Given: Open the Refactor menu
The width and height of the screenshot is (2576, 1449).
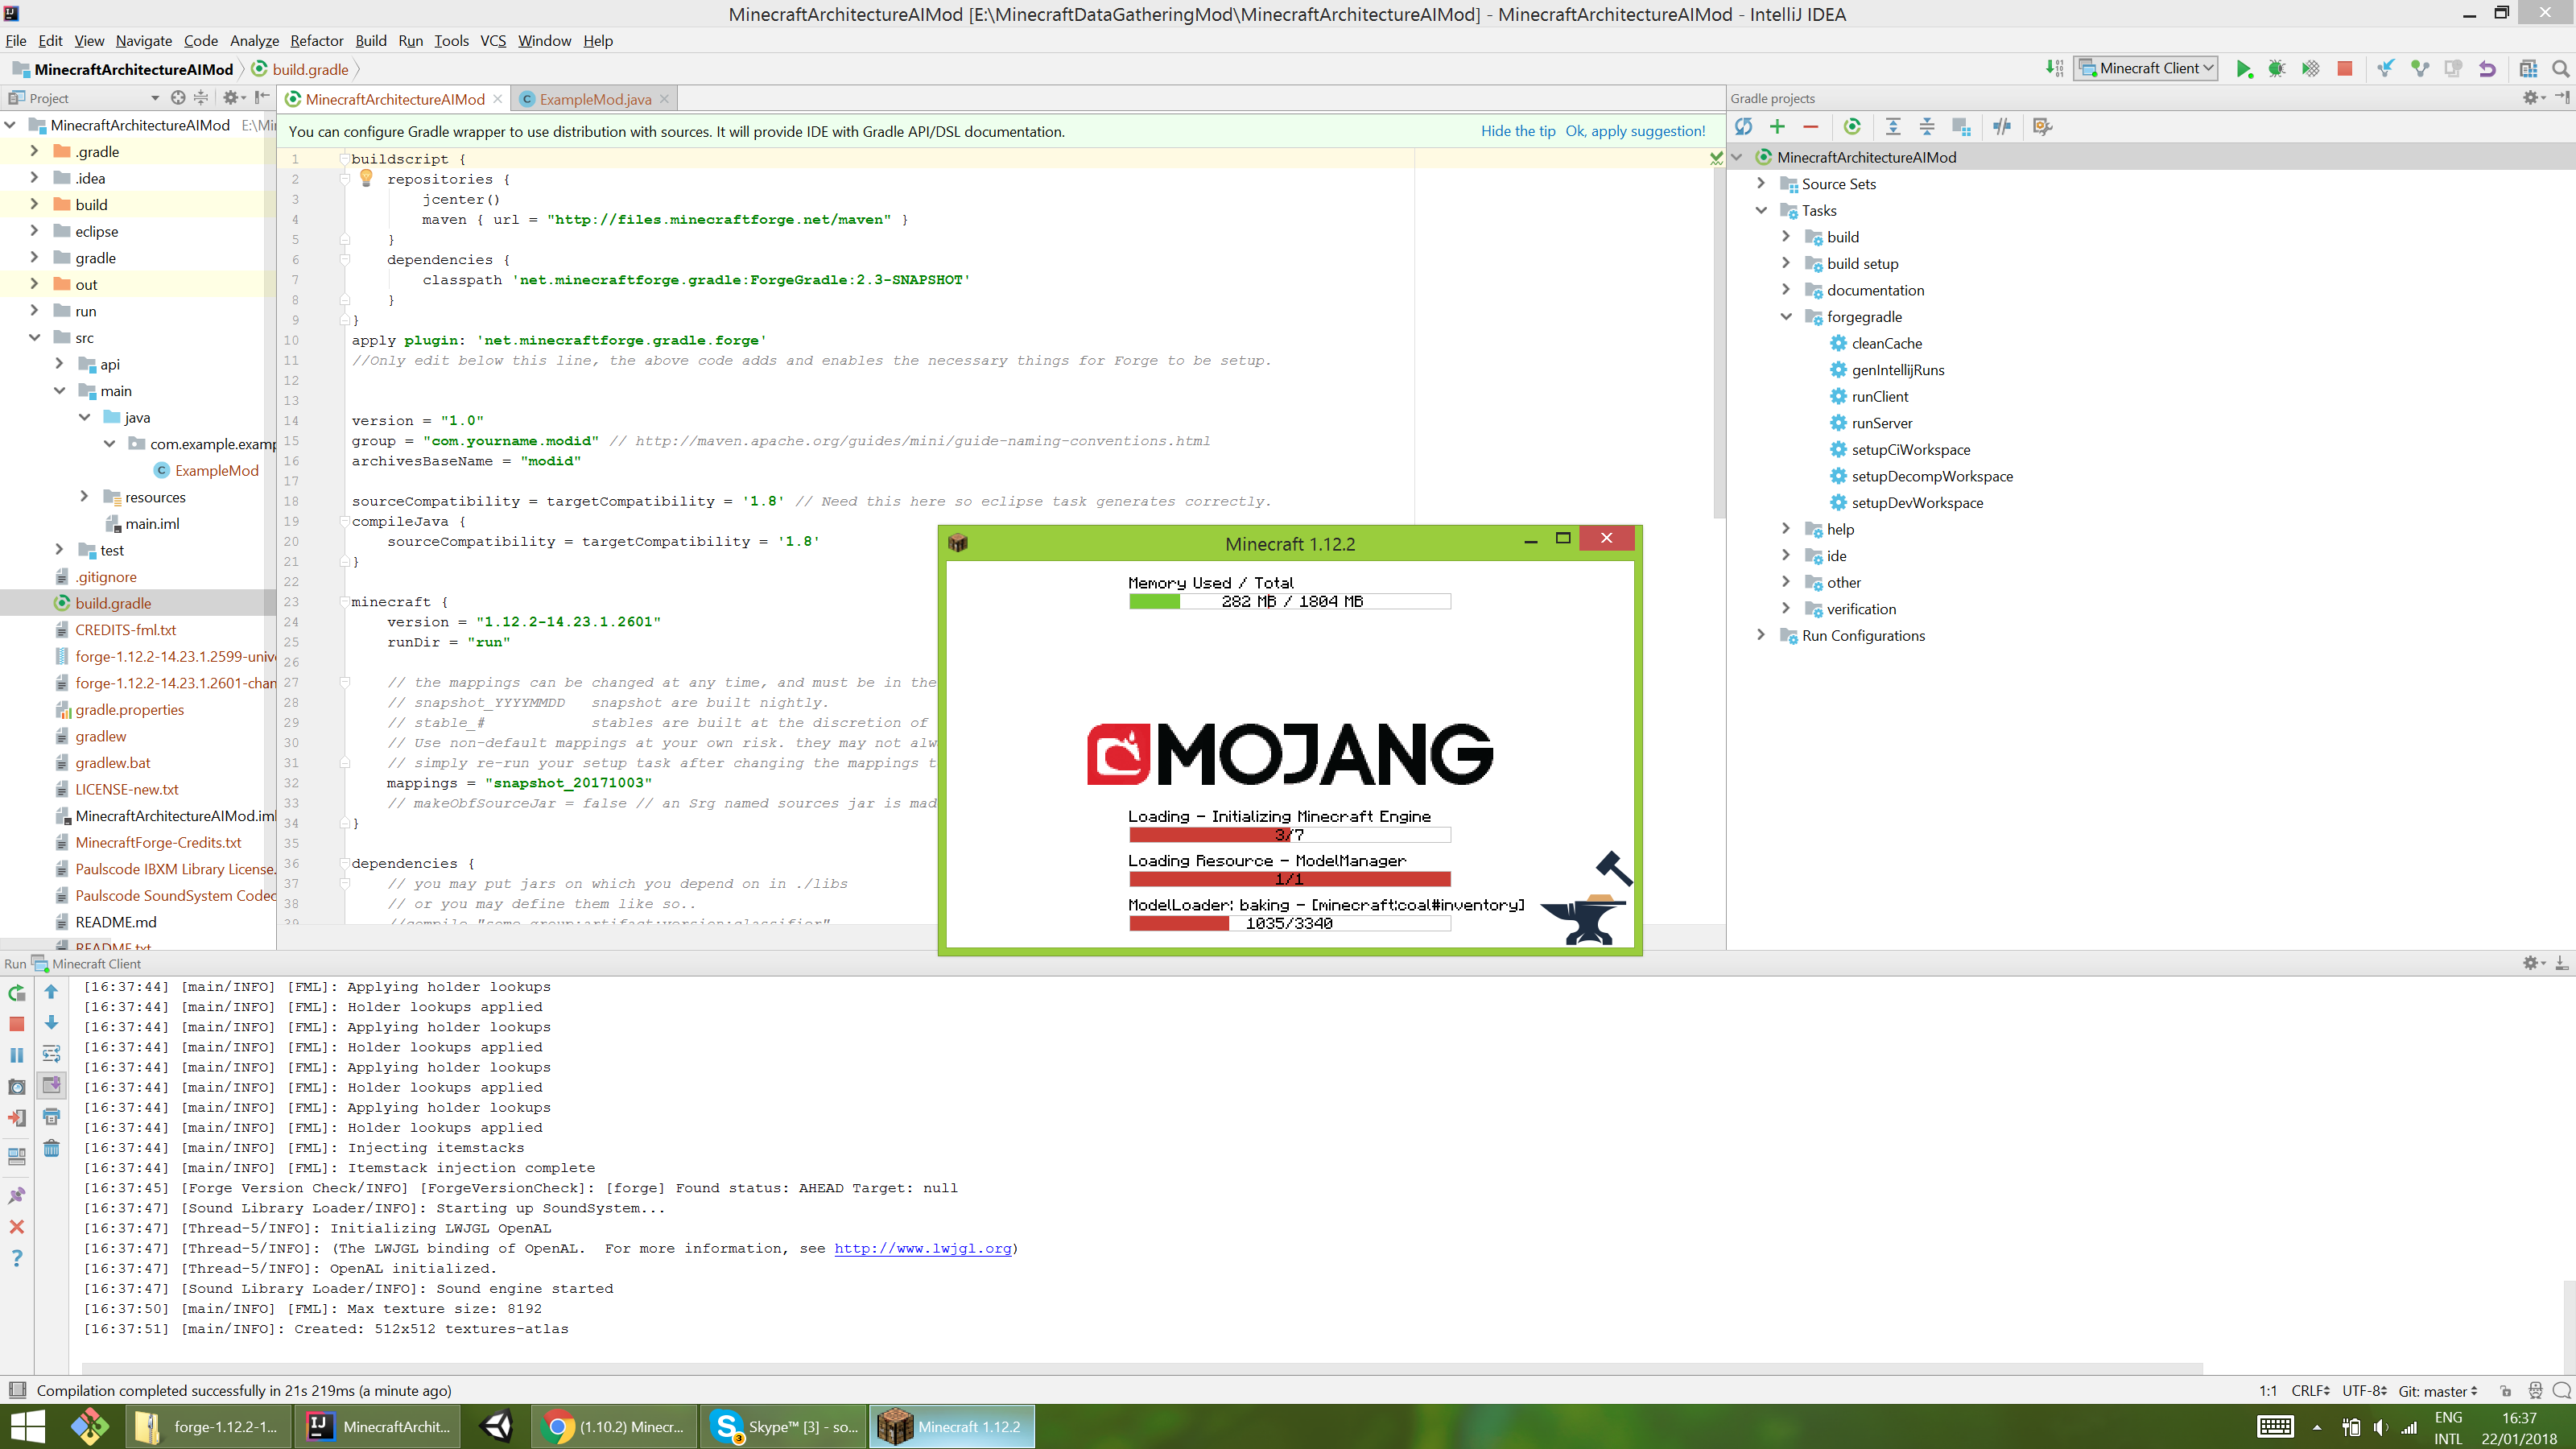Looking at the screenshot, I should tap(317, 41).
